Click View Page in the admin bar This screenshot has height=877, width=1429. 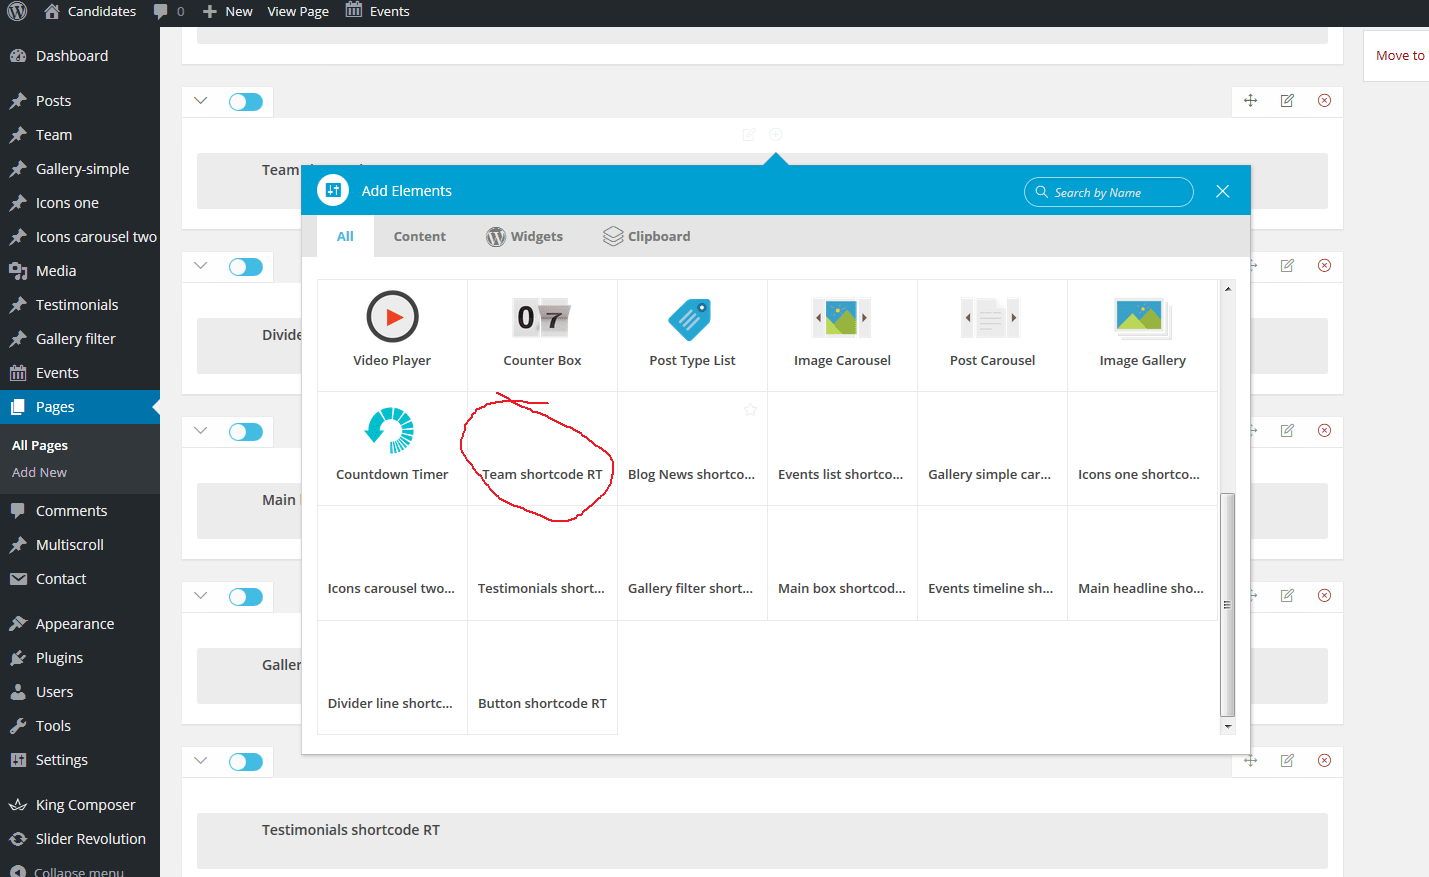pos(298,12)
